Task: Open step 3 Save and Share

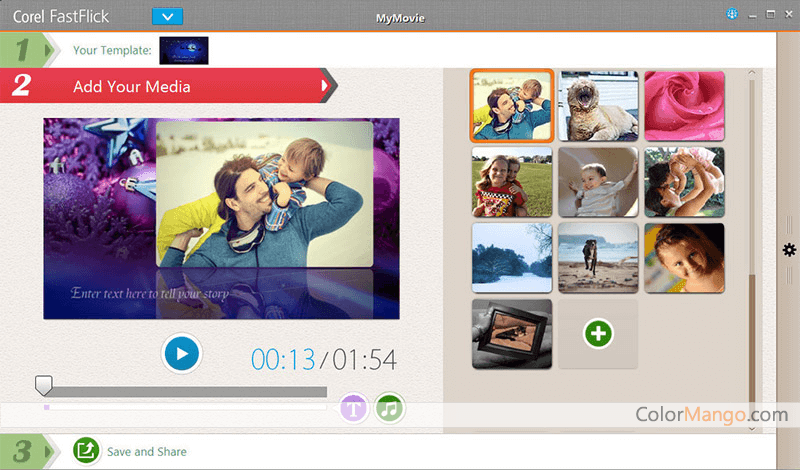Action: tap(28, 451)
